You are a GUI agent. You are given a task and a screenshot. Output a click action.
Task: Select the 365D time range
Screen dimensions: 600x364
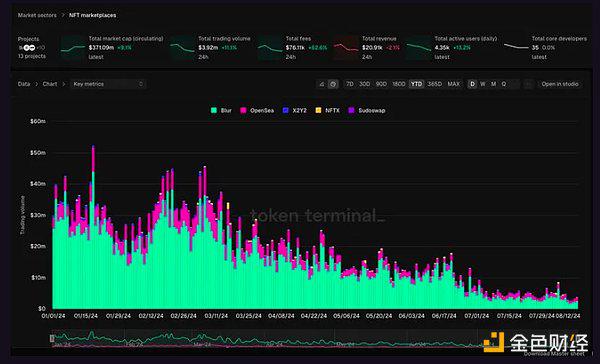pos(434,84)
